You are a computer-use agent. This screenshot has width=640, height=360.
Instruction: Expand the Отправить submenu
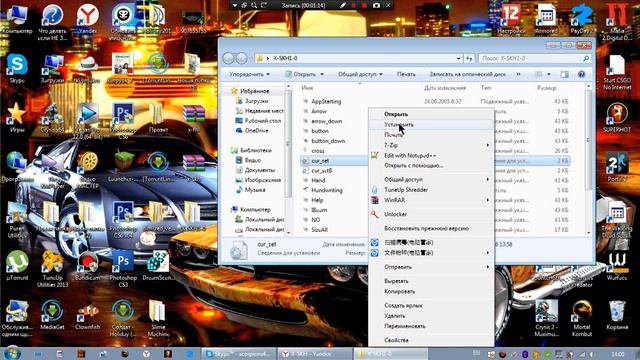tap(431, 267)
